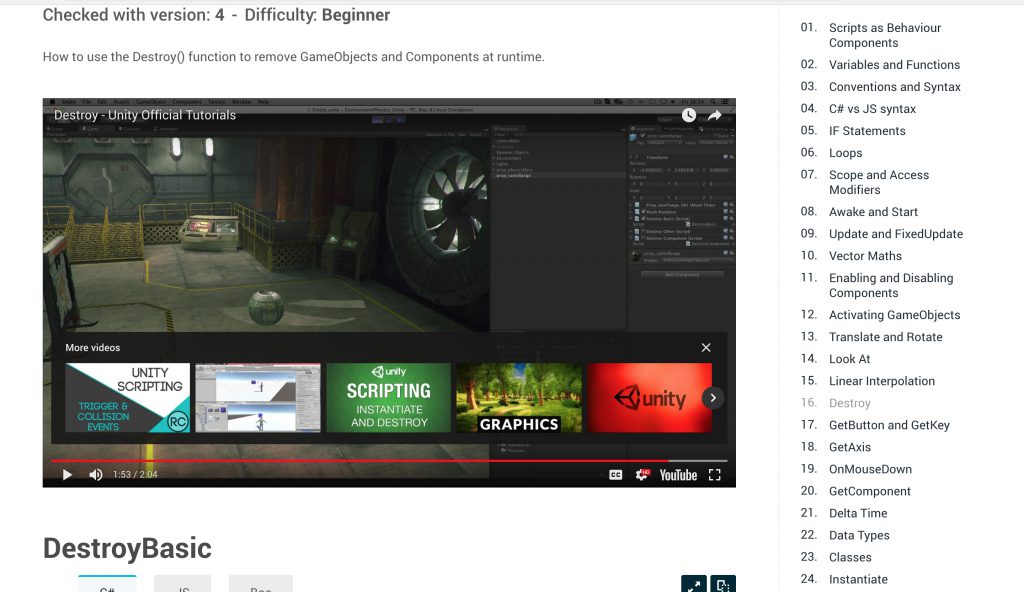Select the C# code tab

(x=107, y=585)
